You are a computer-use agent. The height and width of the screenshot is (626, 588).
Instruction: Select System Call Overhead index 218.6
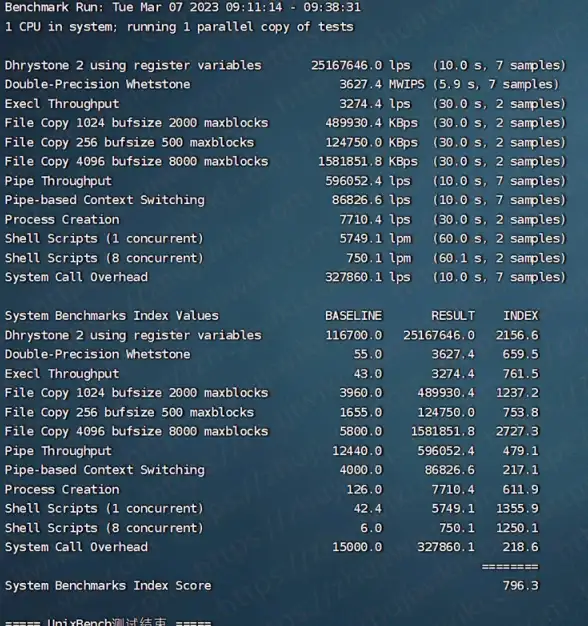(x=521, y=547)
